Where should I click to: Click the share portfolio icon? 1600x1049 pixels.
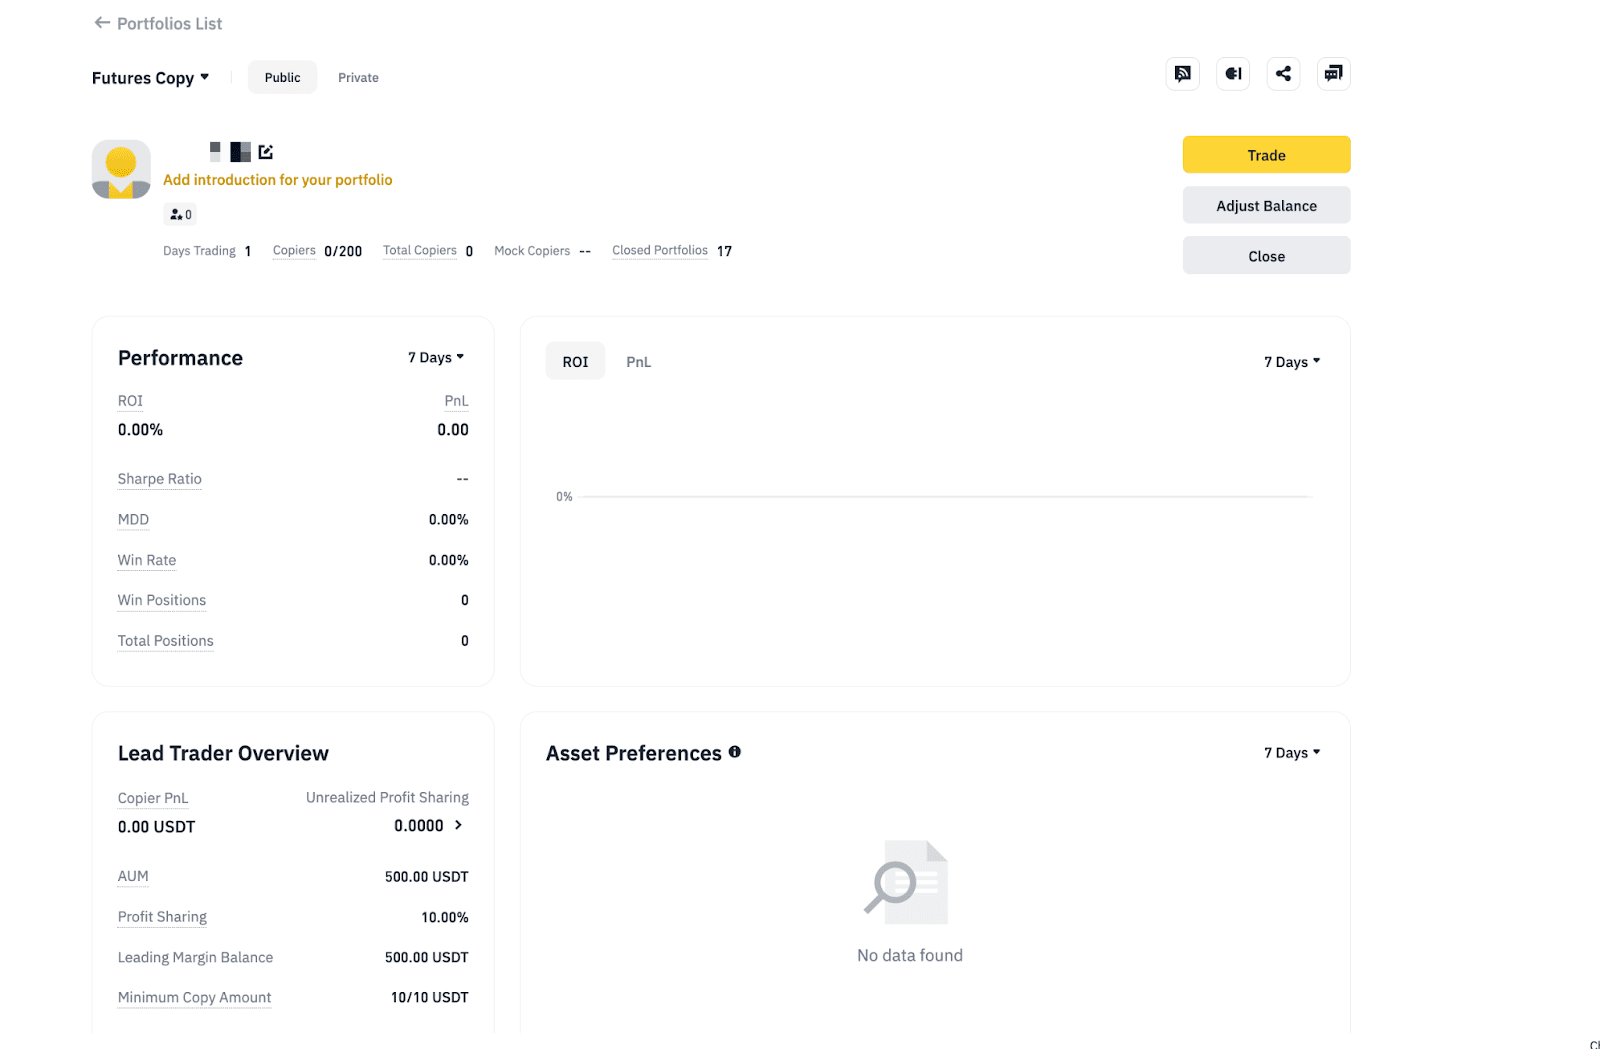click(1283, 74)
